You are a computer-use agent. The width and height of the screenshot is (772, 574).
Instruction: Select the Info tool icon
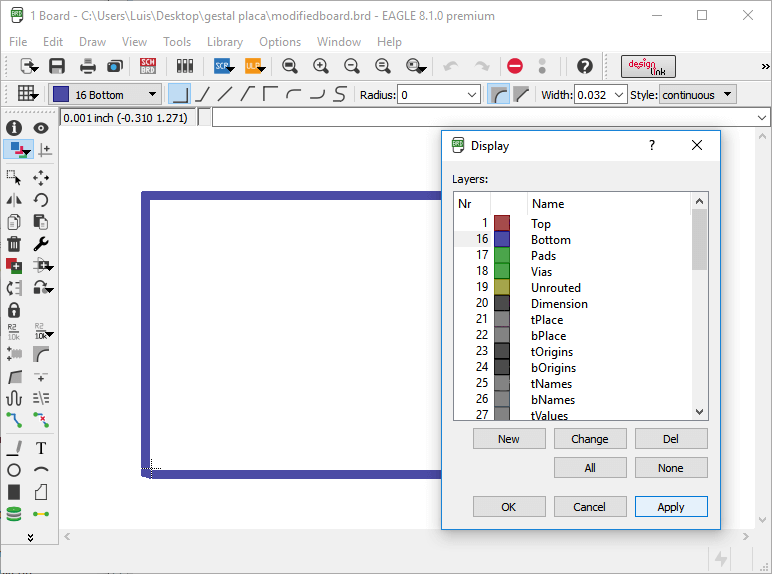coord(14,128)
